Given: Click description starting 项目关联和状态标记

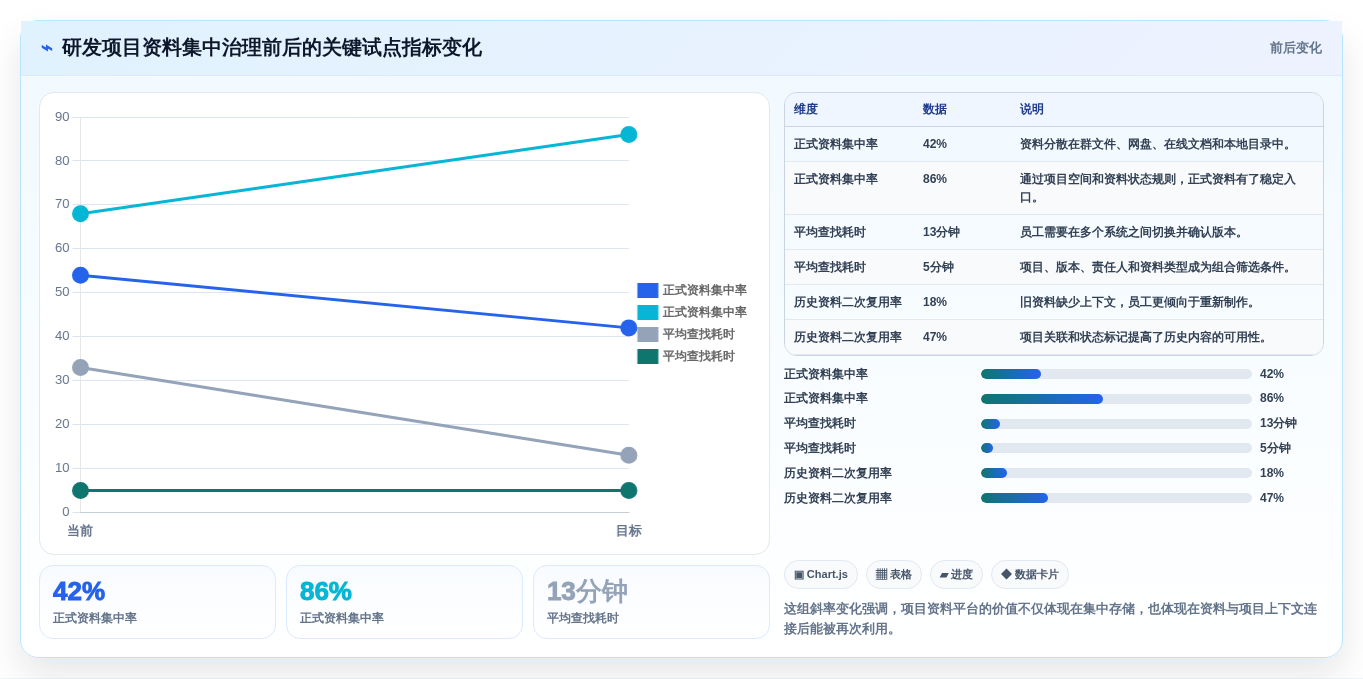Looking at the screenshot, I should tap(1145, 337).
